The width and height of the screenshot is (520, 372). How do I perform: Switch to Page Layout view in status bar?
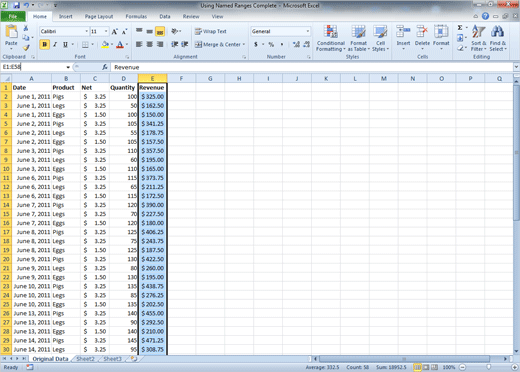(x=426, y=367)
